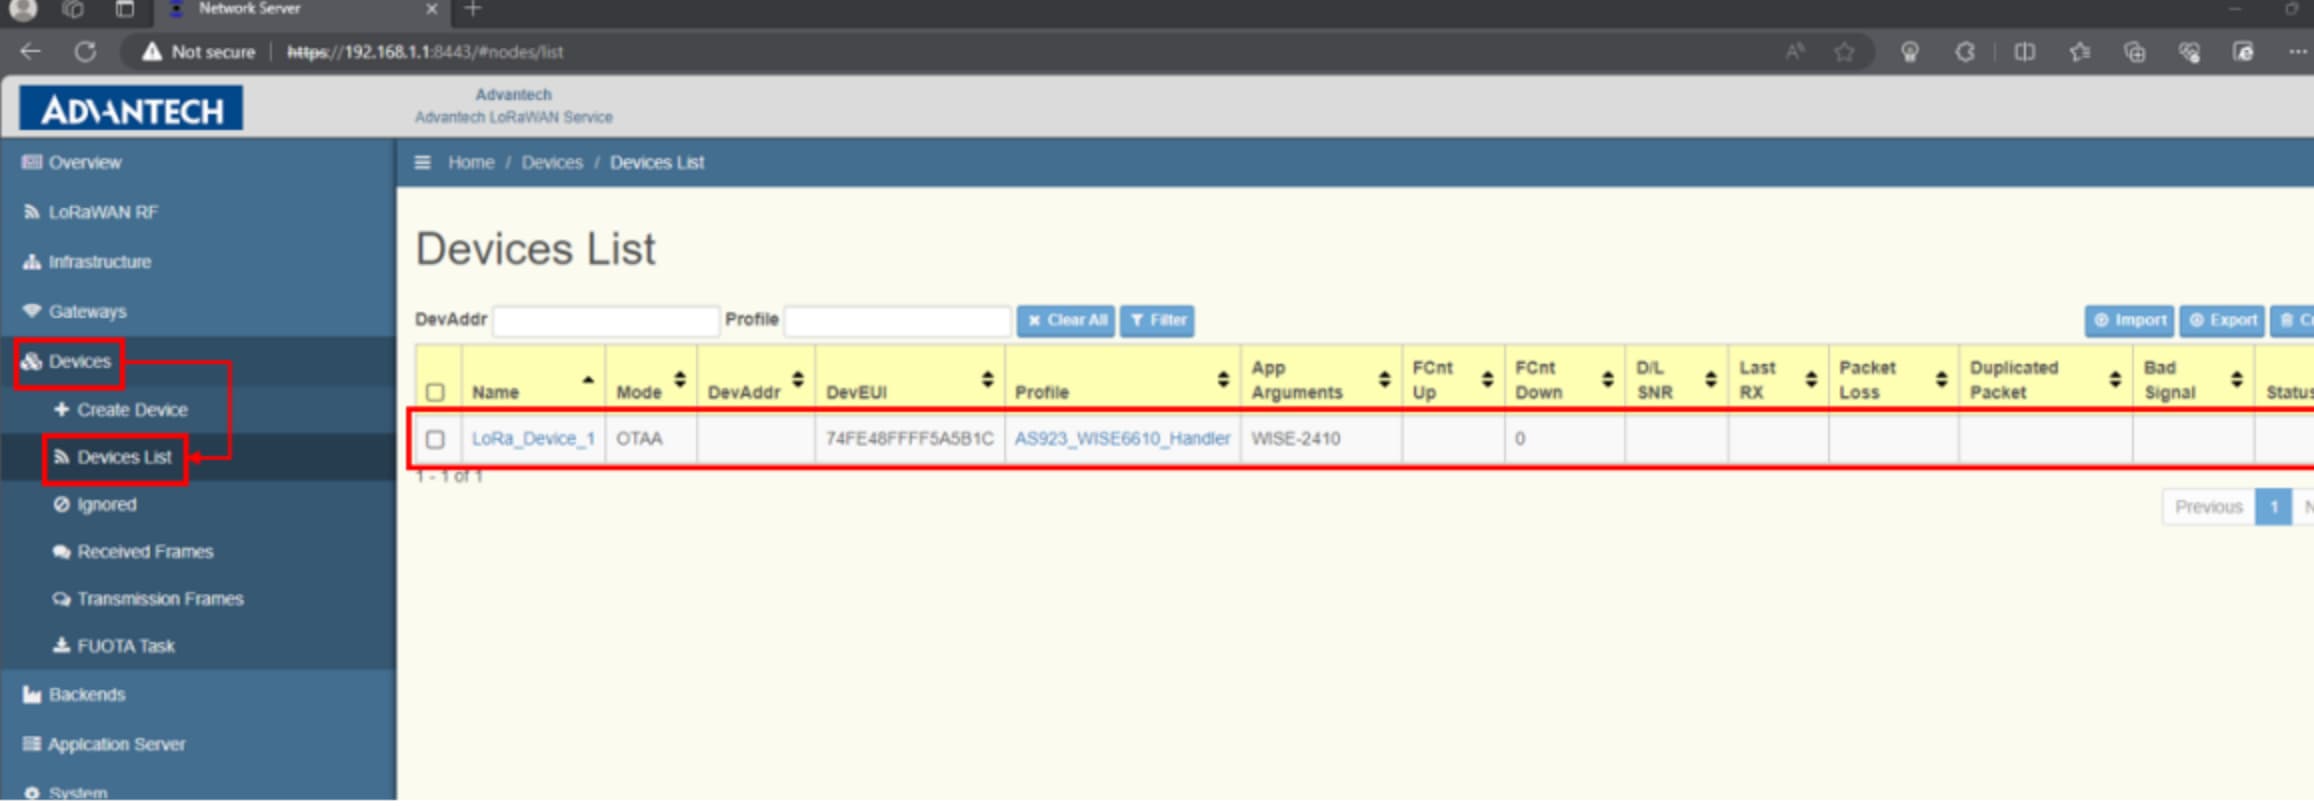The width and height of the screenshot is (2314, 806).
Task: Sort by D/L SNR column arrows
Action: coord(1711,380)
